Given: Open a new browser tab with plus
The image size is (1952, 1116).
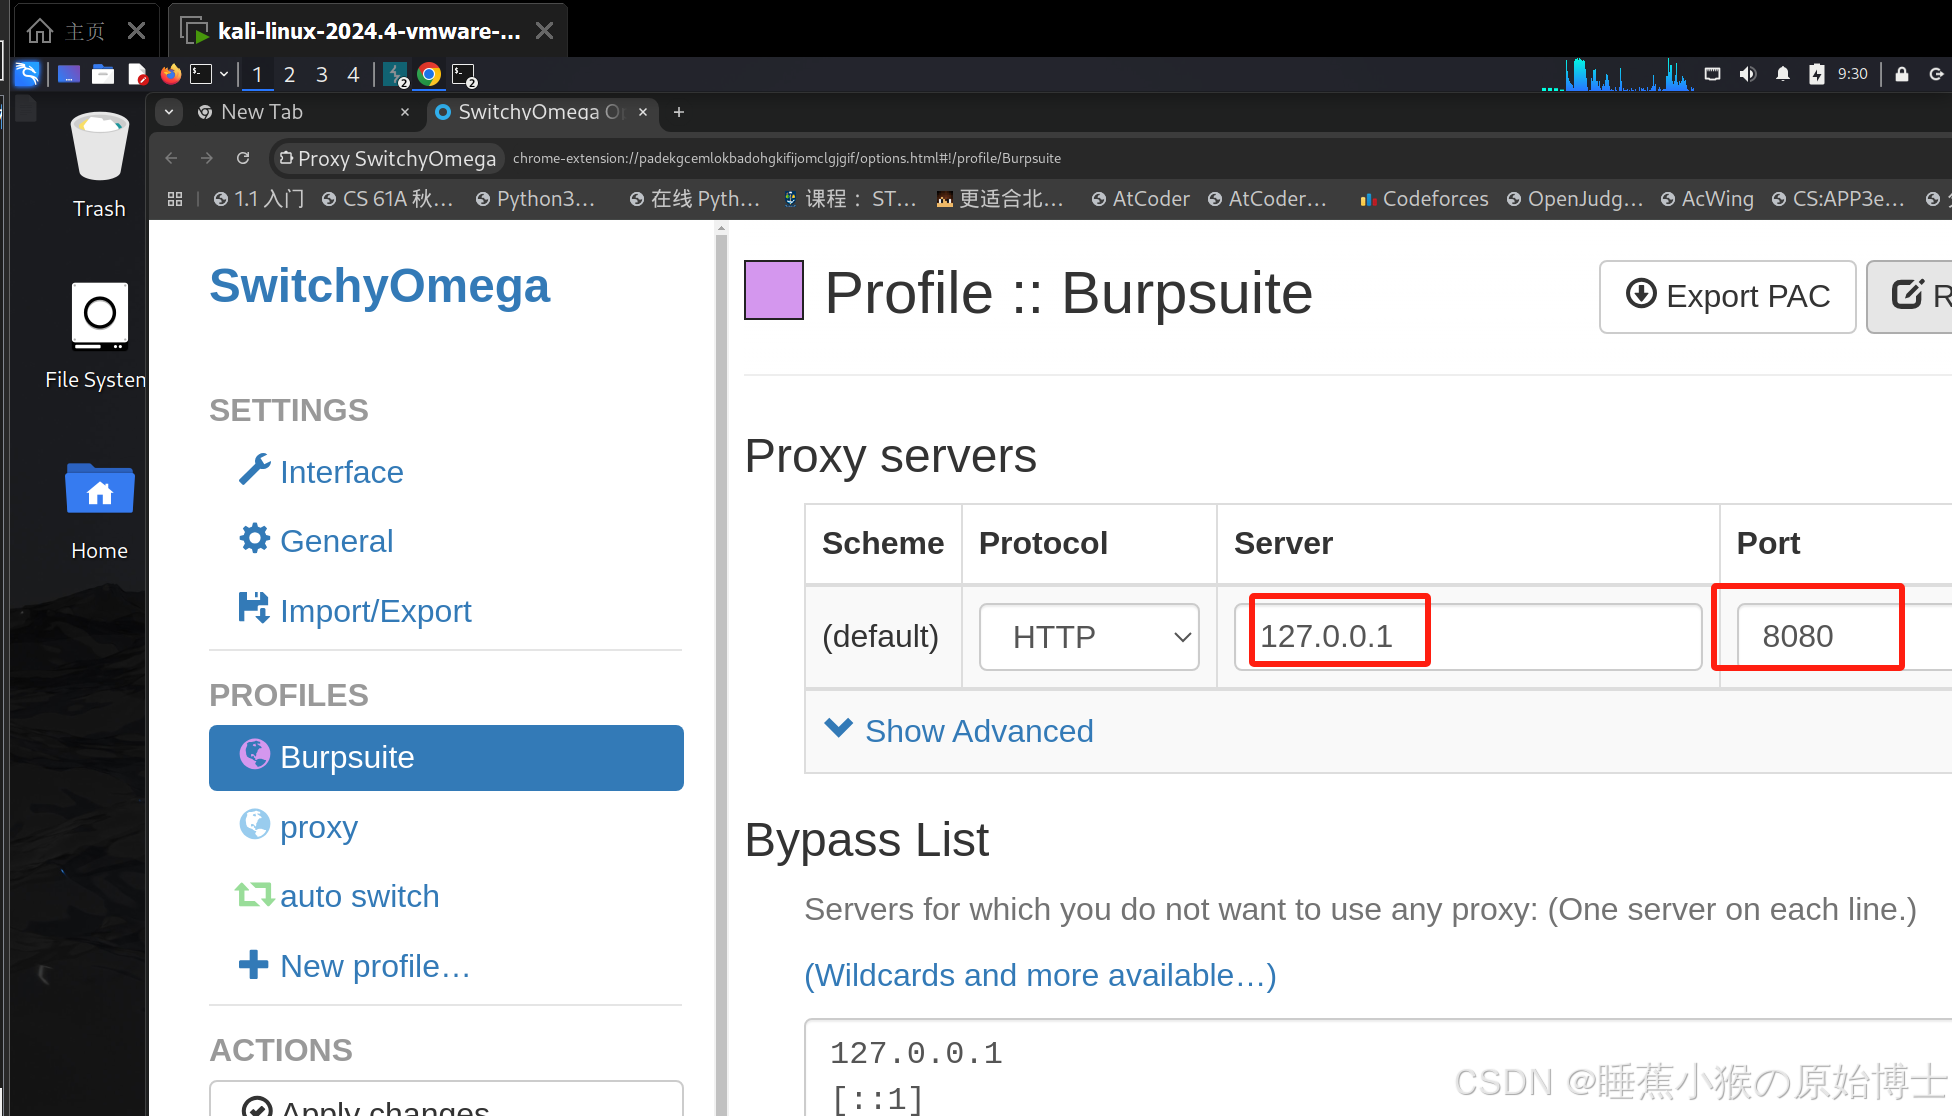Looking at the screenshot, I should coord(679,112).
